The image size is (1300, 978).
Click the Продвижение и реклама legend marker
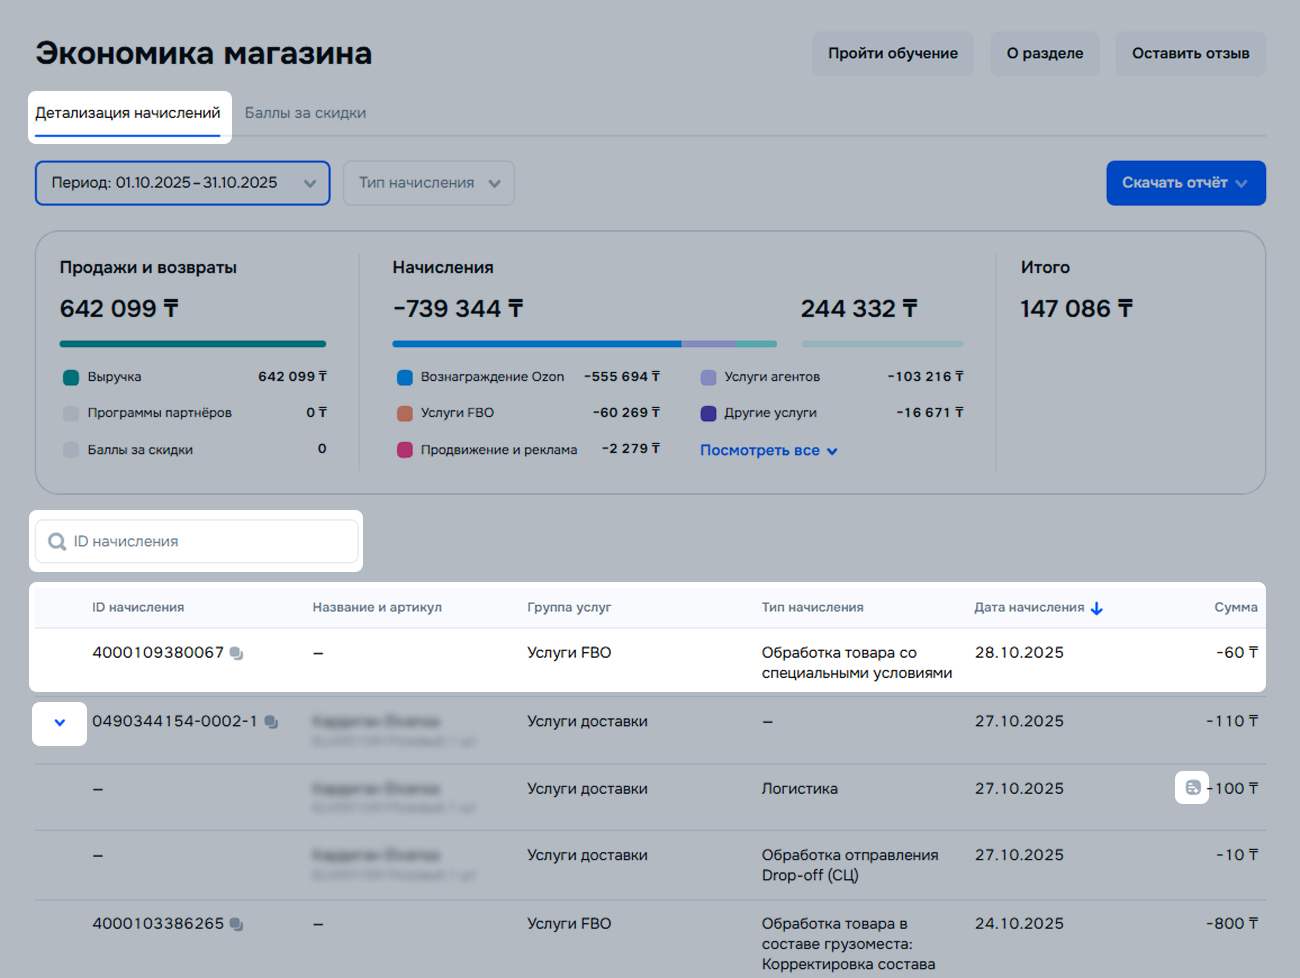(x=405, y=450)
